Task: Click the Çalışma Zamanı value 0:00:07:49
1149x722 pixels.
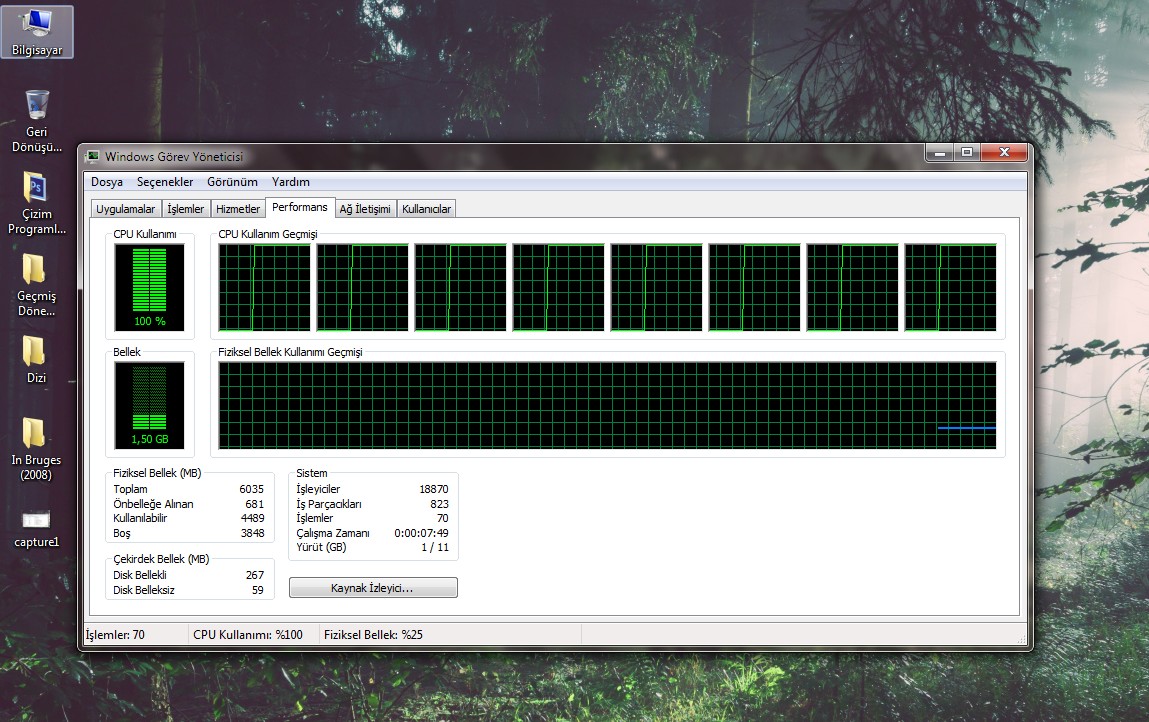Action: [421, 533]
